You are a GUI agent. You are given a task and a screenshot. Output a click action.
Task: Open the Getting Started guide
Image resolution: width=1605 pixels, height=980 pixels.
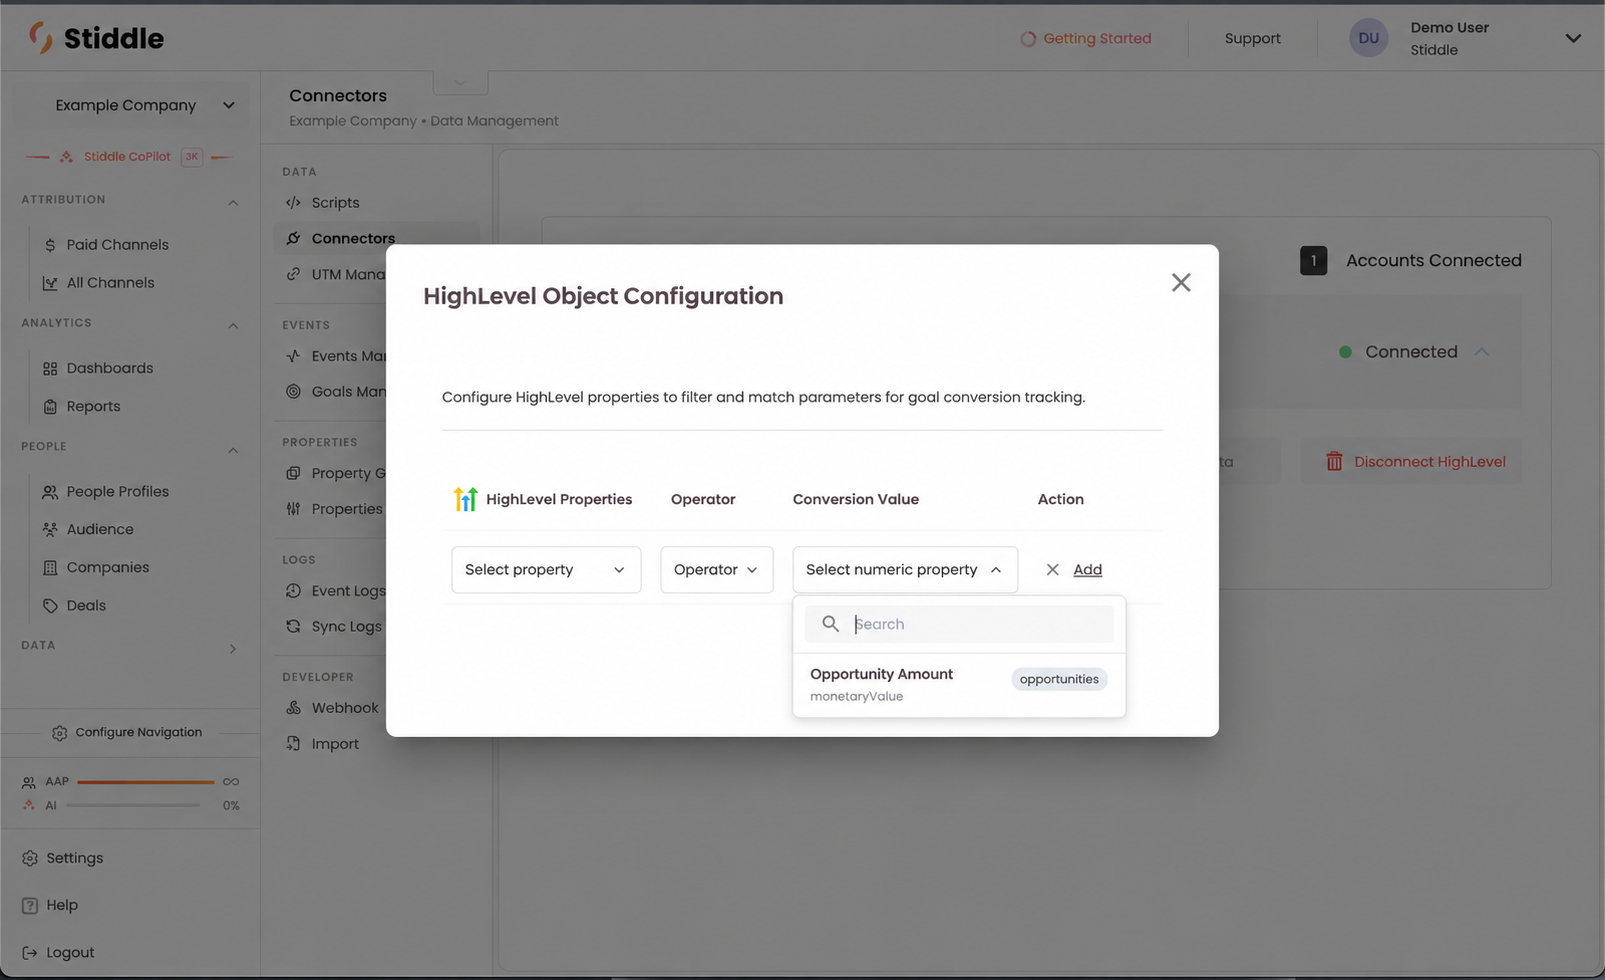(1086, 39)
